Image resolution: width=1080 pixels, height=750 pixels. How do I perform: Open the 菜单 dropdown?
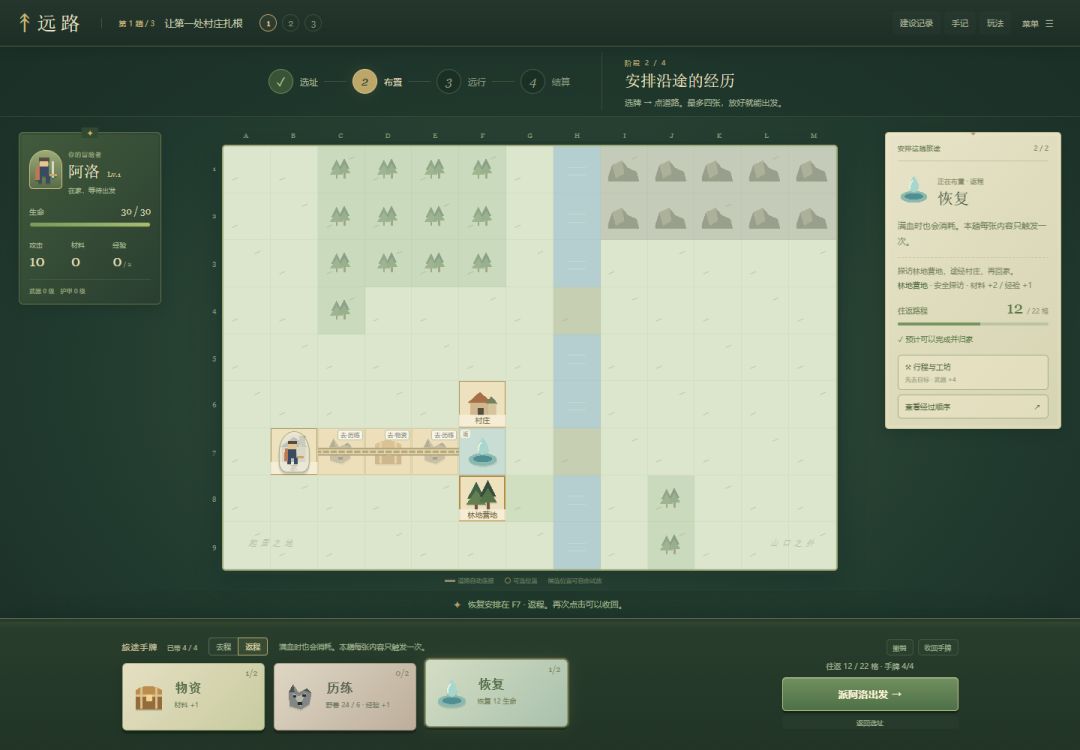point(1037,23)
